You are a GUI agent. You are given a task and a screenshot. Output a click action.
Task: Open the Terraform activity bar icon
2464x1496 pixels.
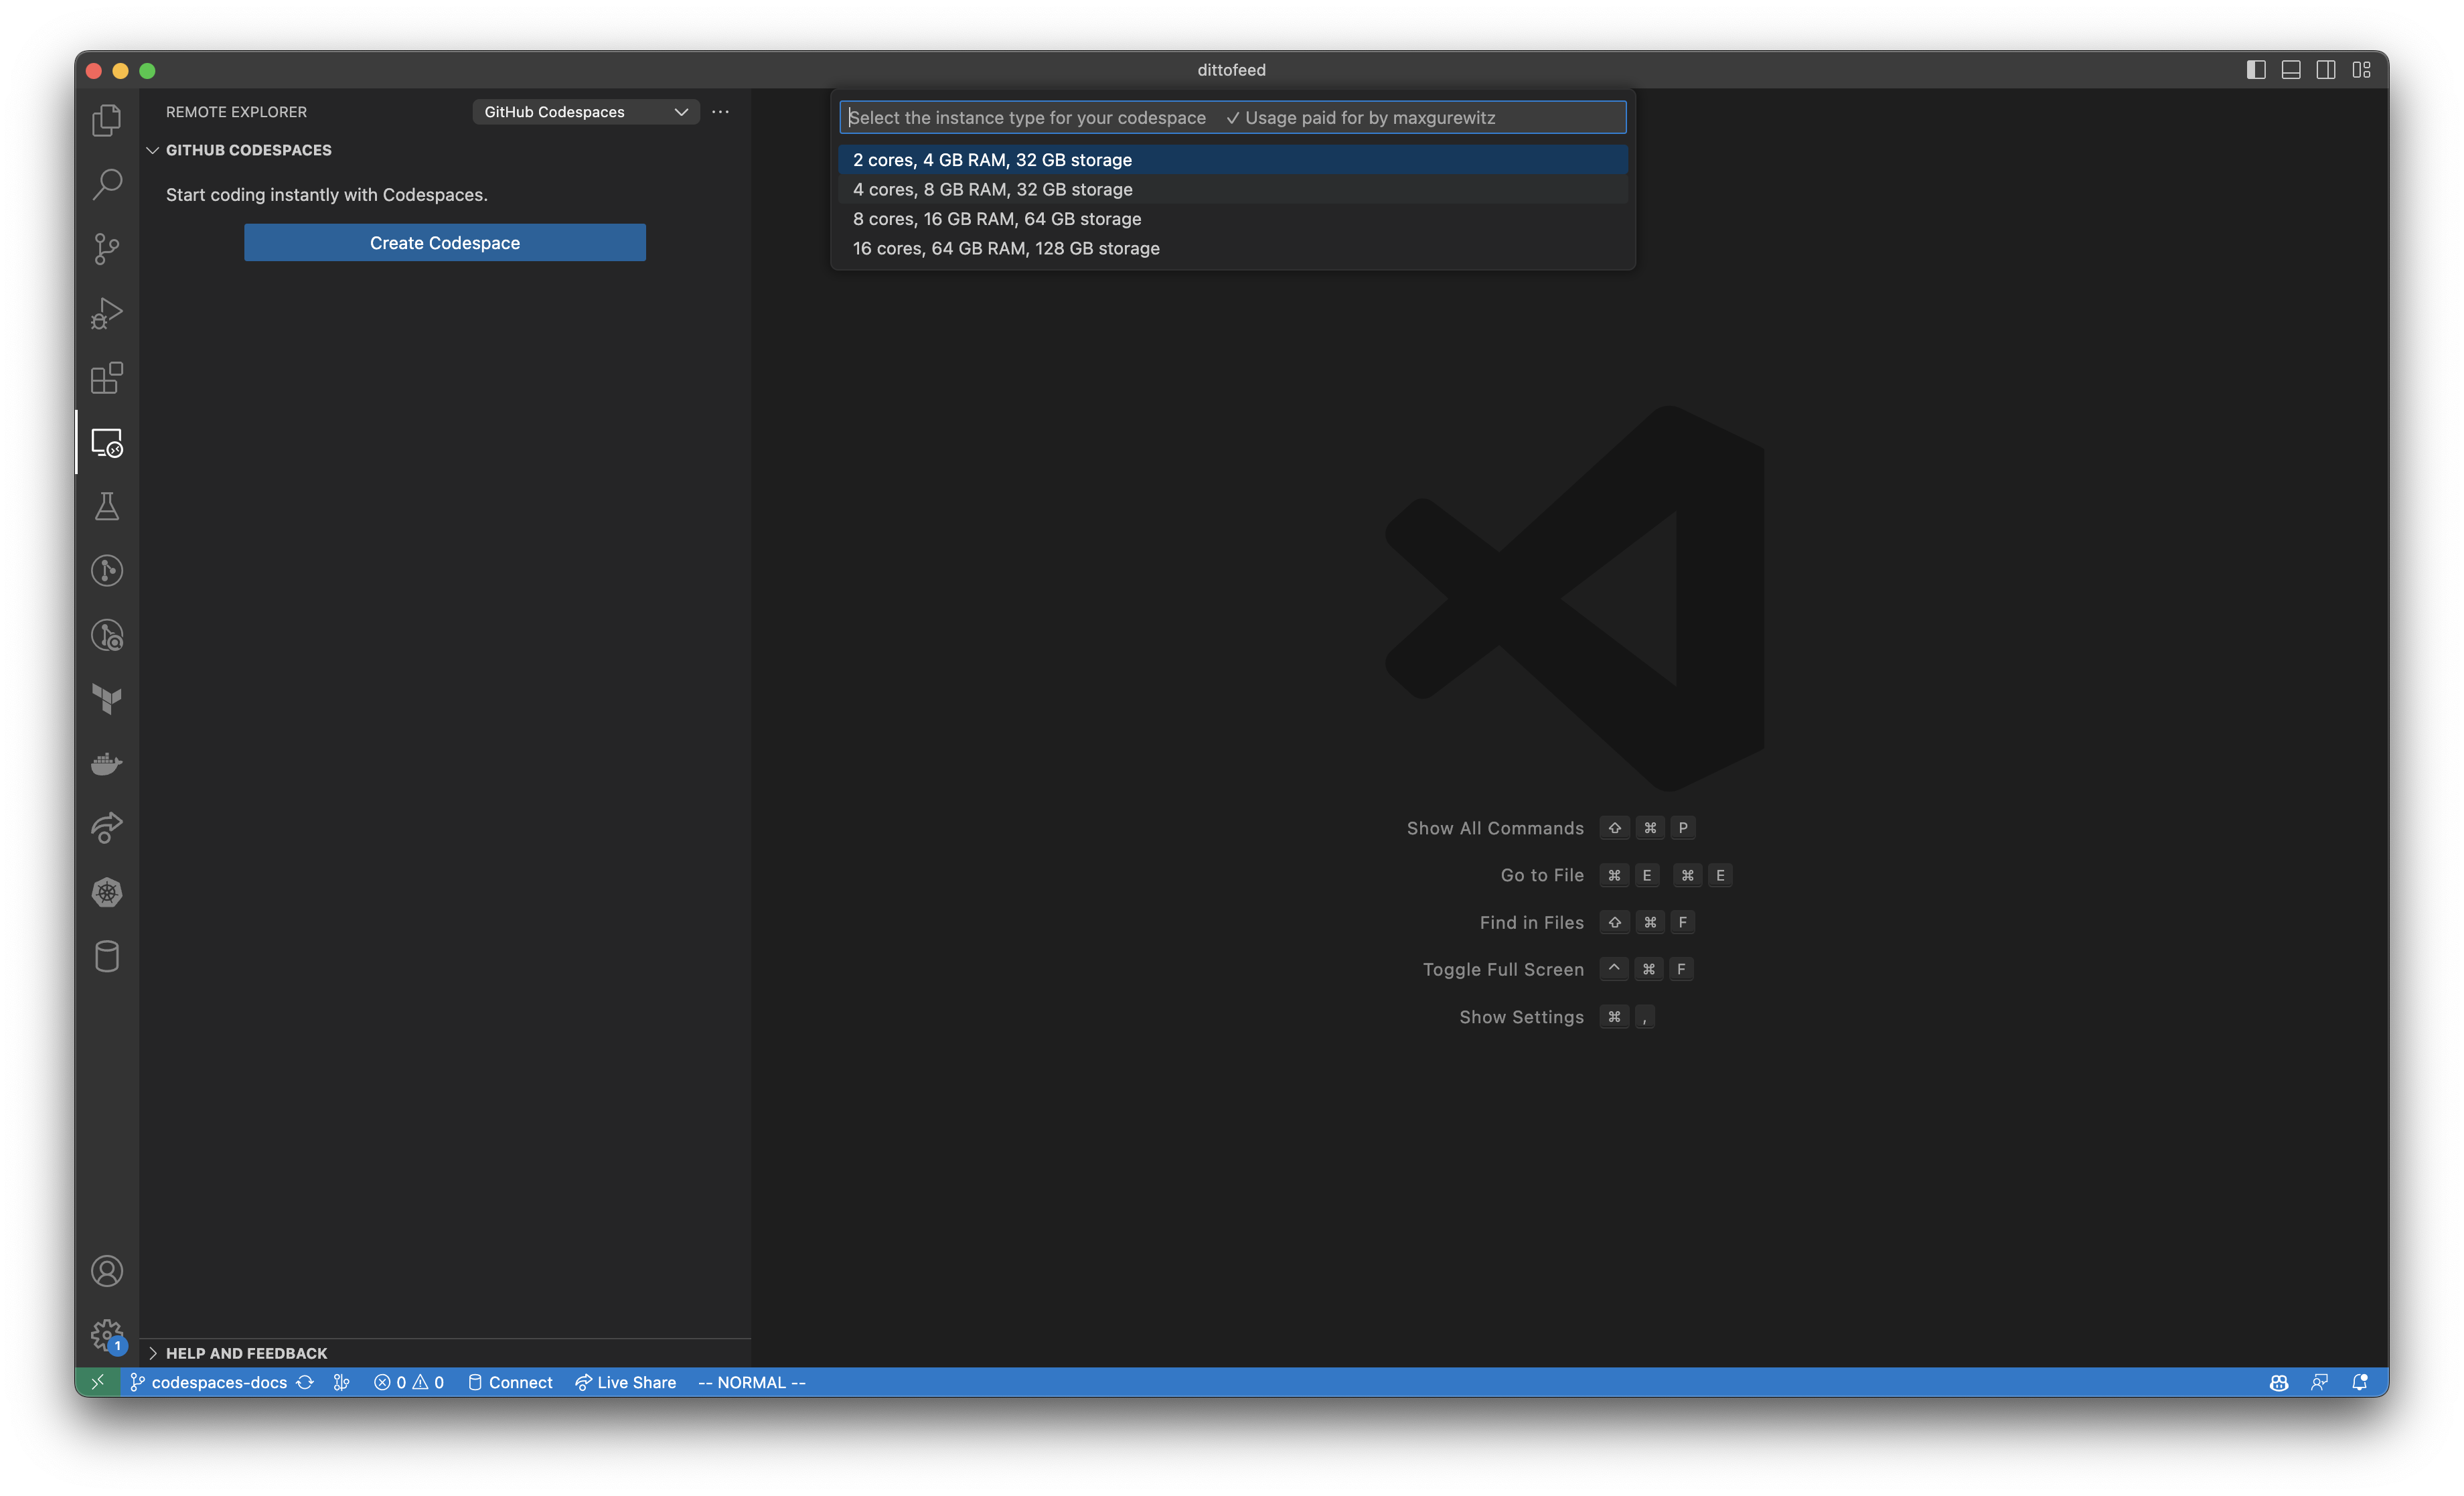click(x=107, y=699)
